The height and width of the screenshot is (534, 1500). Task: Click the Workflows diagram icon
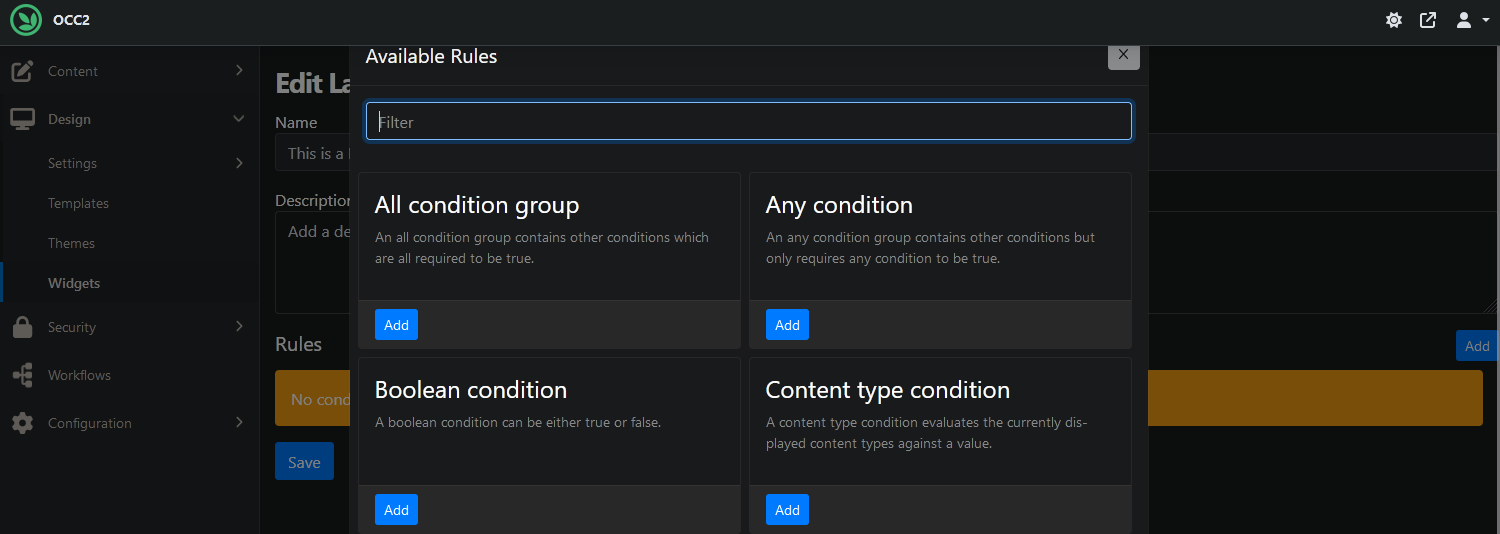point(22,375)
